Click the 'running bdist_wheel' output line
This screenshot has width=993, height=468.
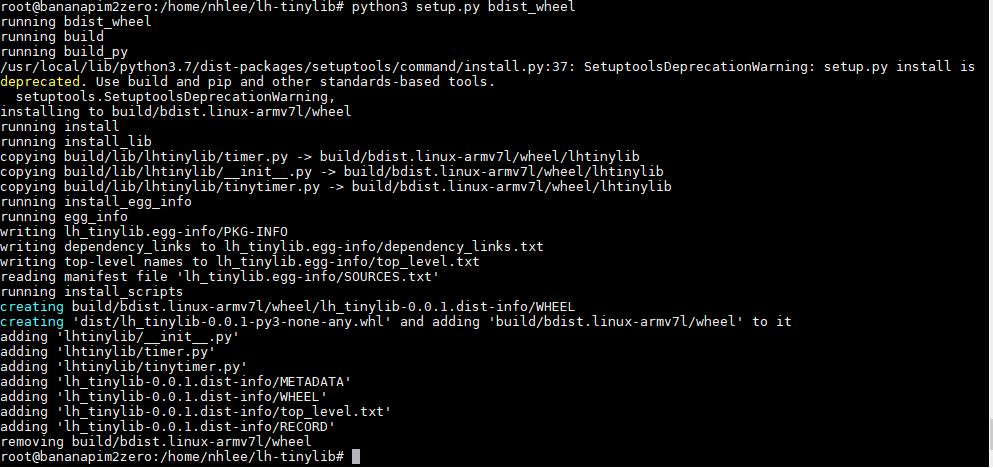tap(76, 22)
